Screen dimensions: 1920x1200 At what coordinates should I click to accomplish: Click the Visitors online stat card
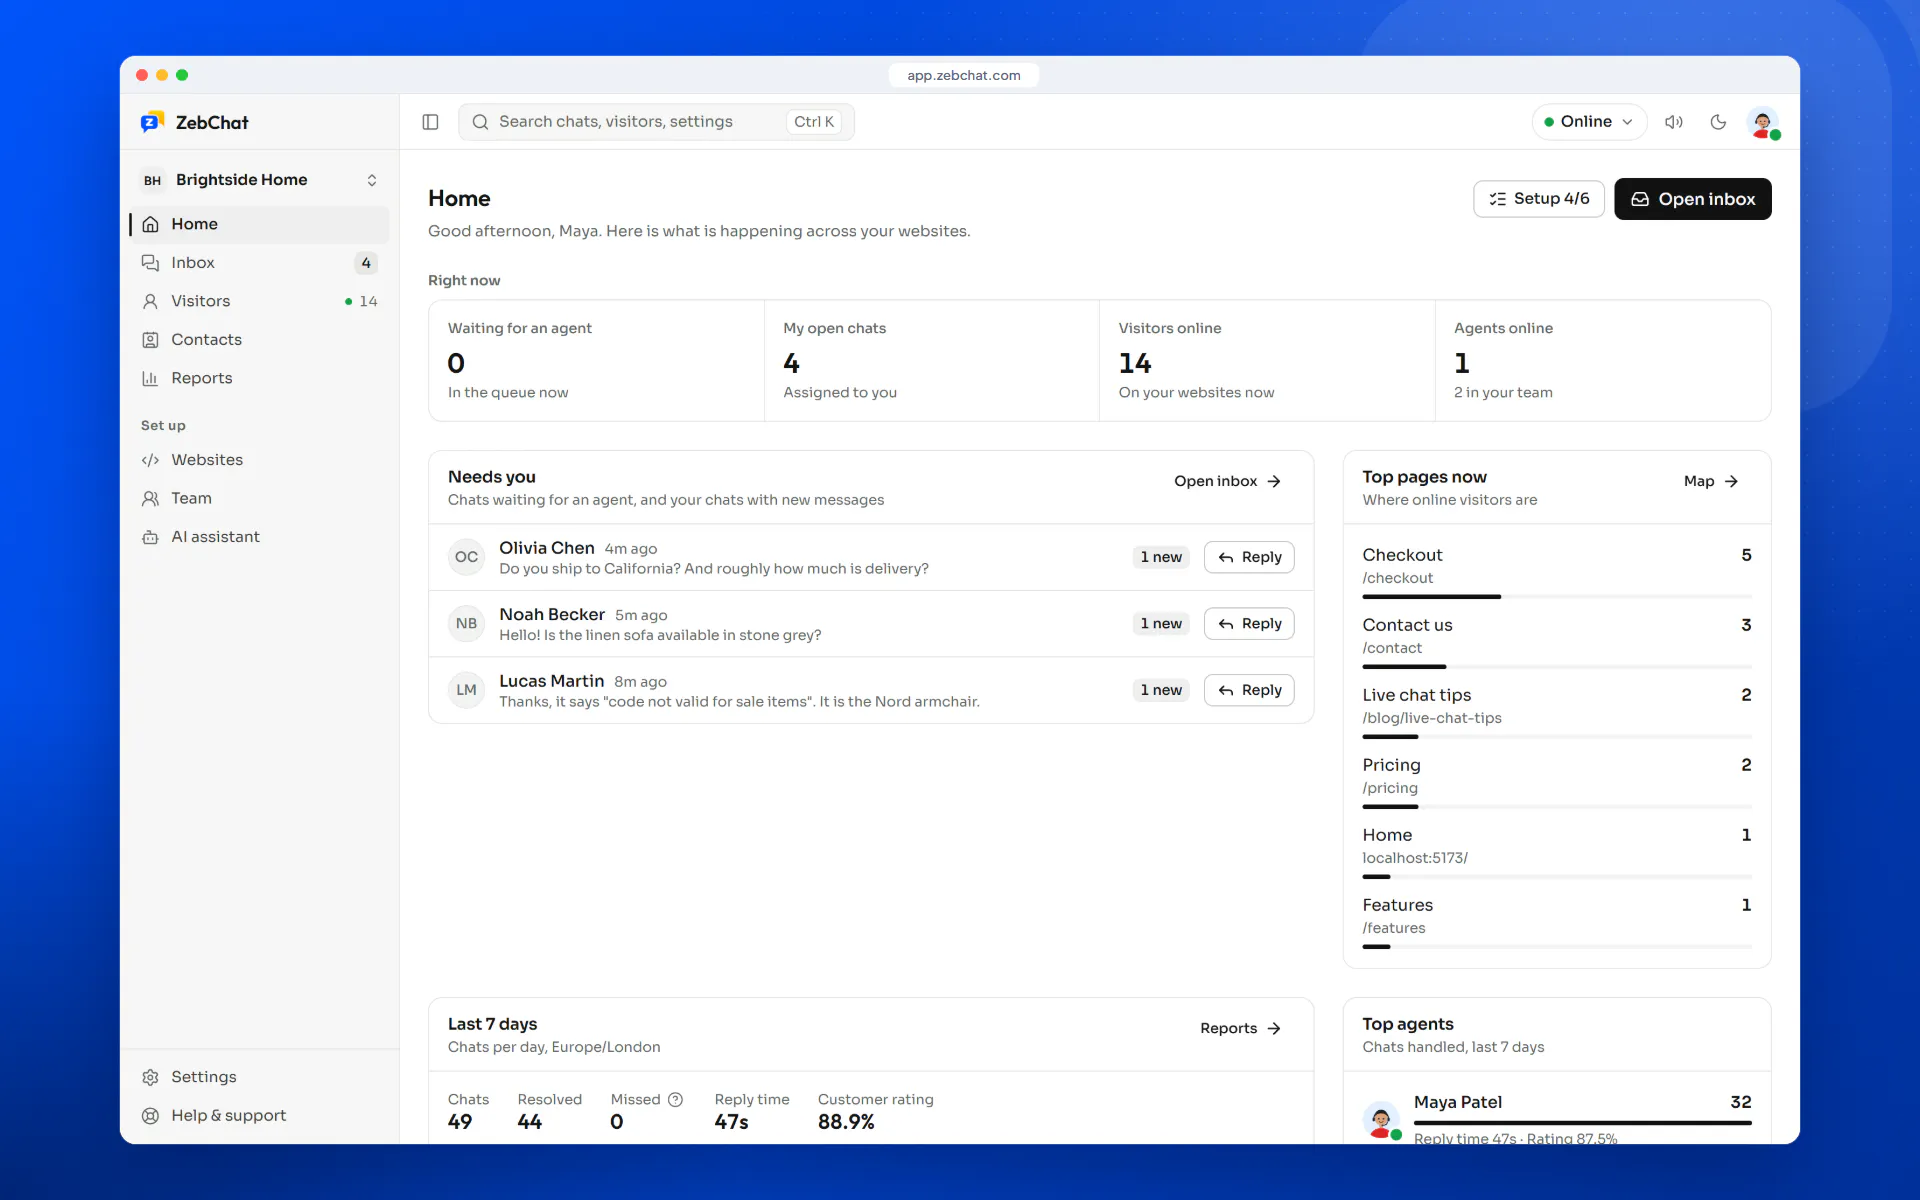click(1267, 361)
